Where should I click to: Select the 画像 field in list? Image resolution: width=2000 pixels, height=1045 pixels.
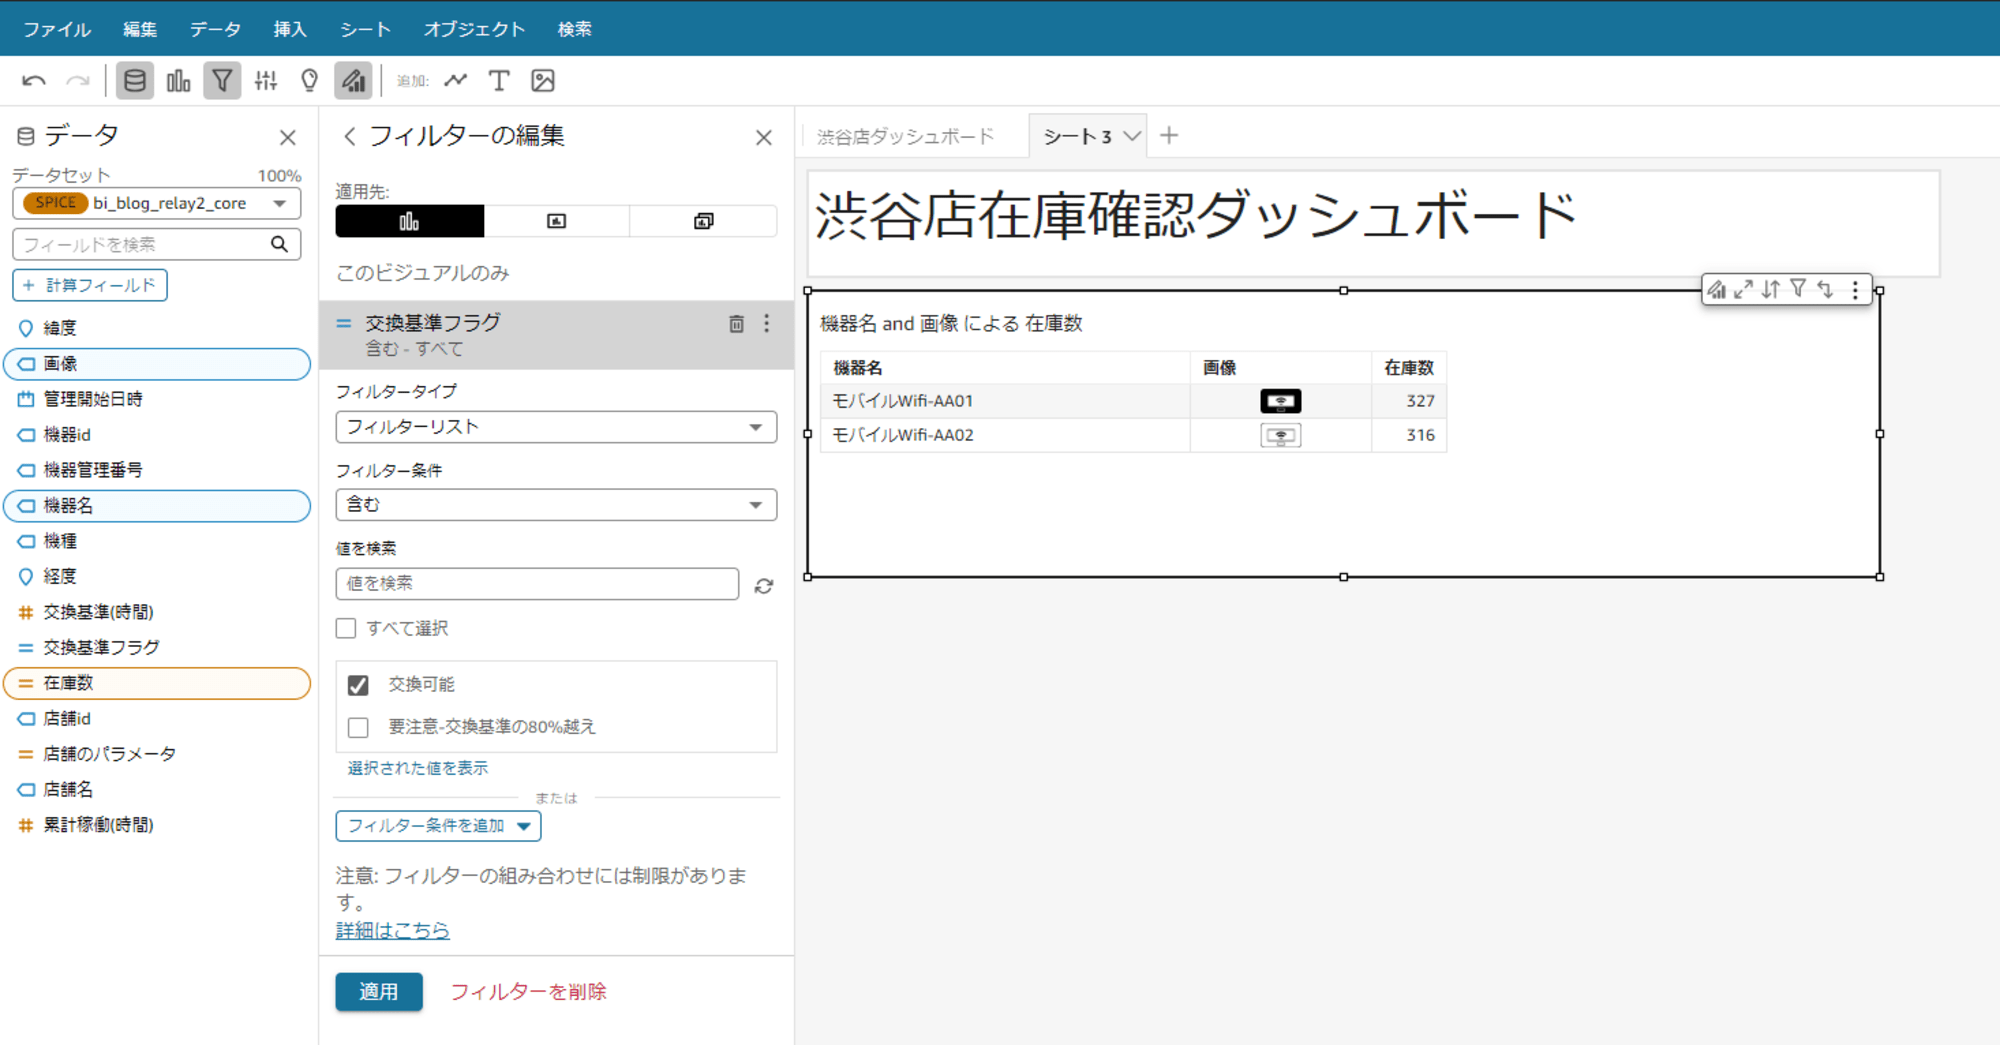[x=157, y=364]
